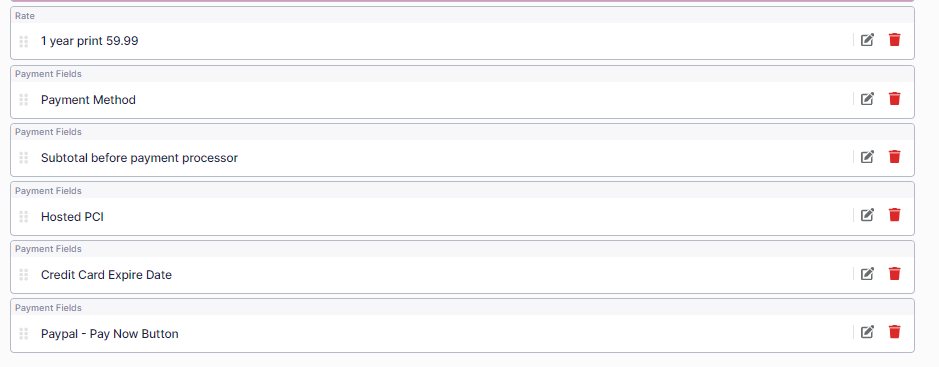Delete Subtotal before payment processor row

tap(895, 157)
